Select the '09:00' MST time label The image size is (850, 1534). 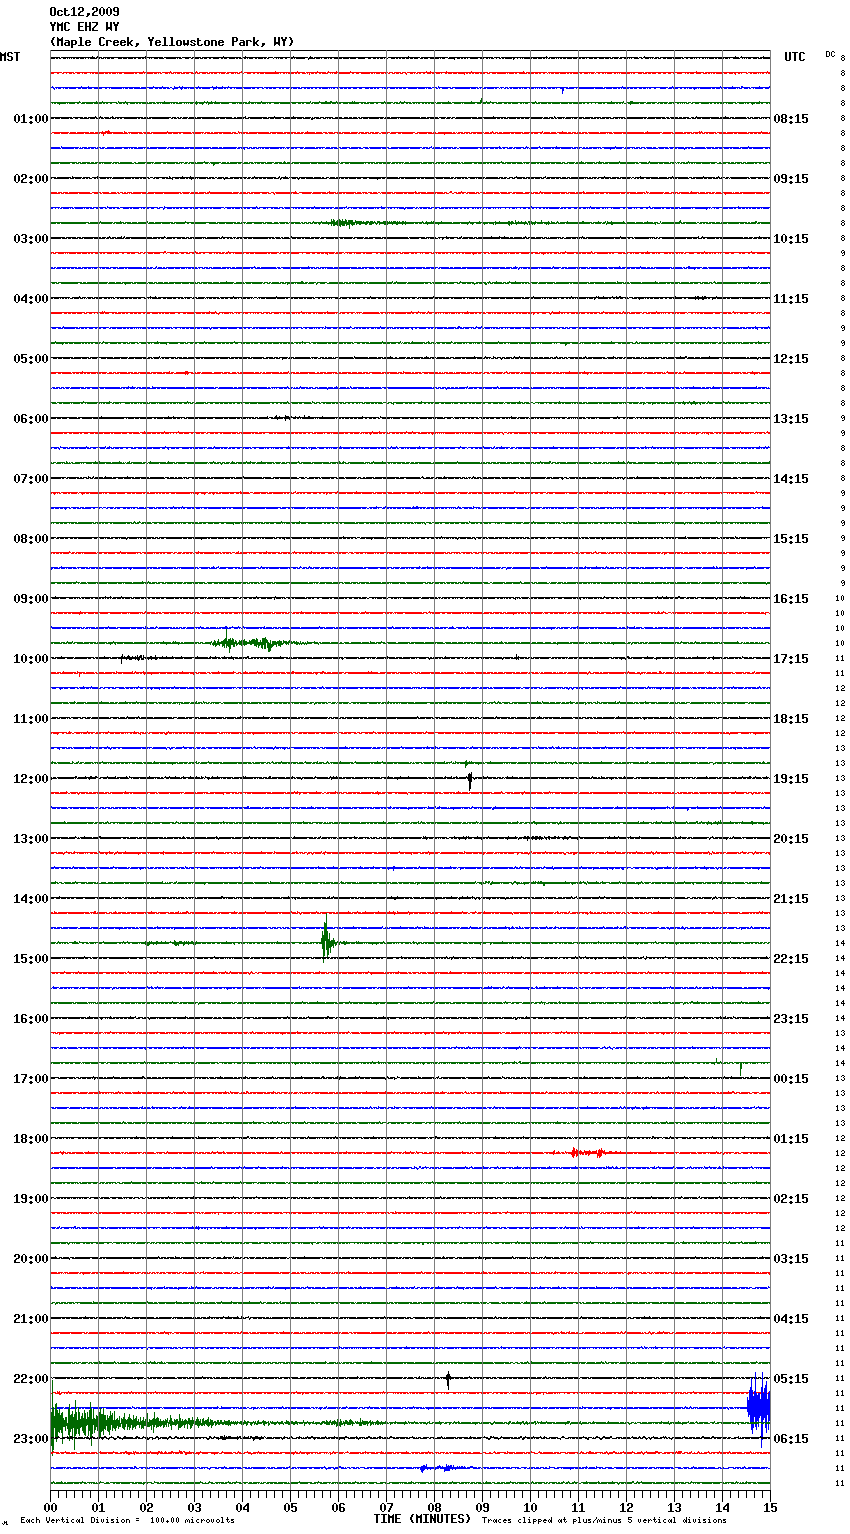click(x=31, y=599)
